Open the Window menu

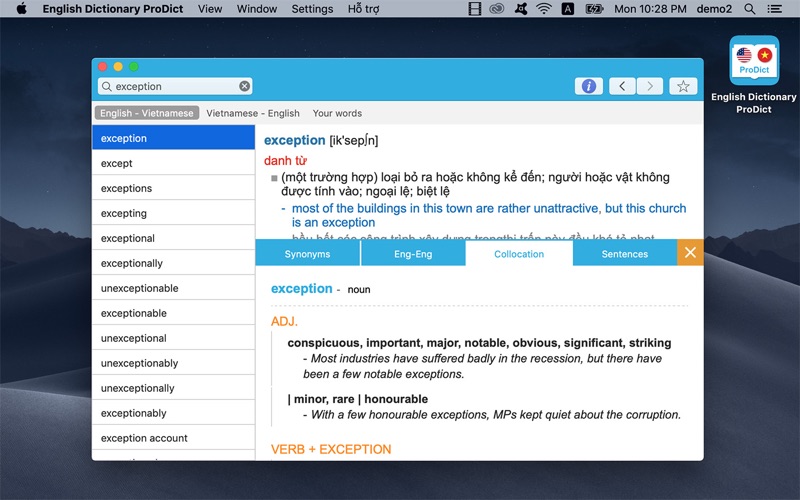pos(257,9)
